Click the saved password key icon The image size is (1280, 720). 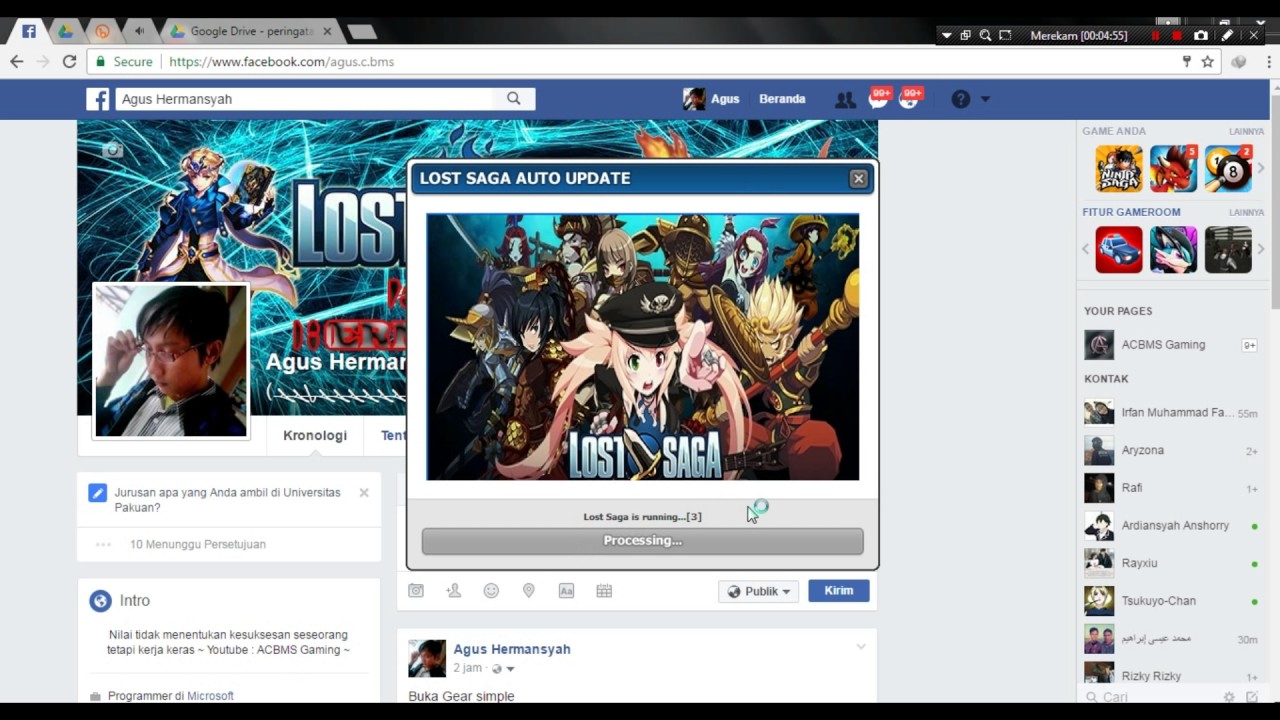[x=1187, y=61]
